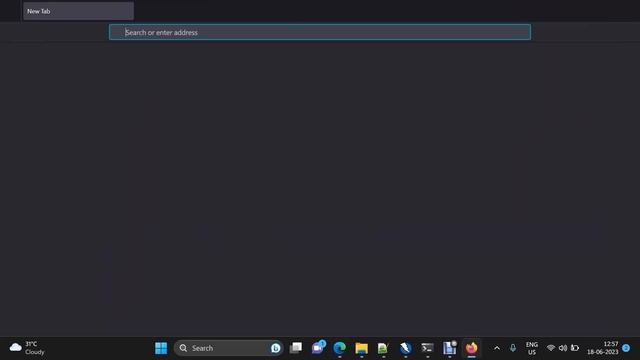The image size is (640, 360).
Task: Open the Terminal icon in the taskbar
Action: pyautogui.click(x=427, y=348)
